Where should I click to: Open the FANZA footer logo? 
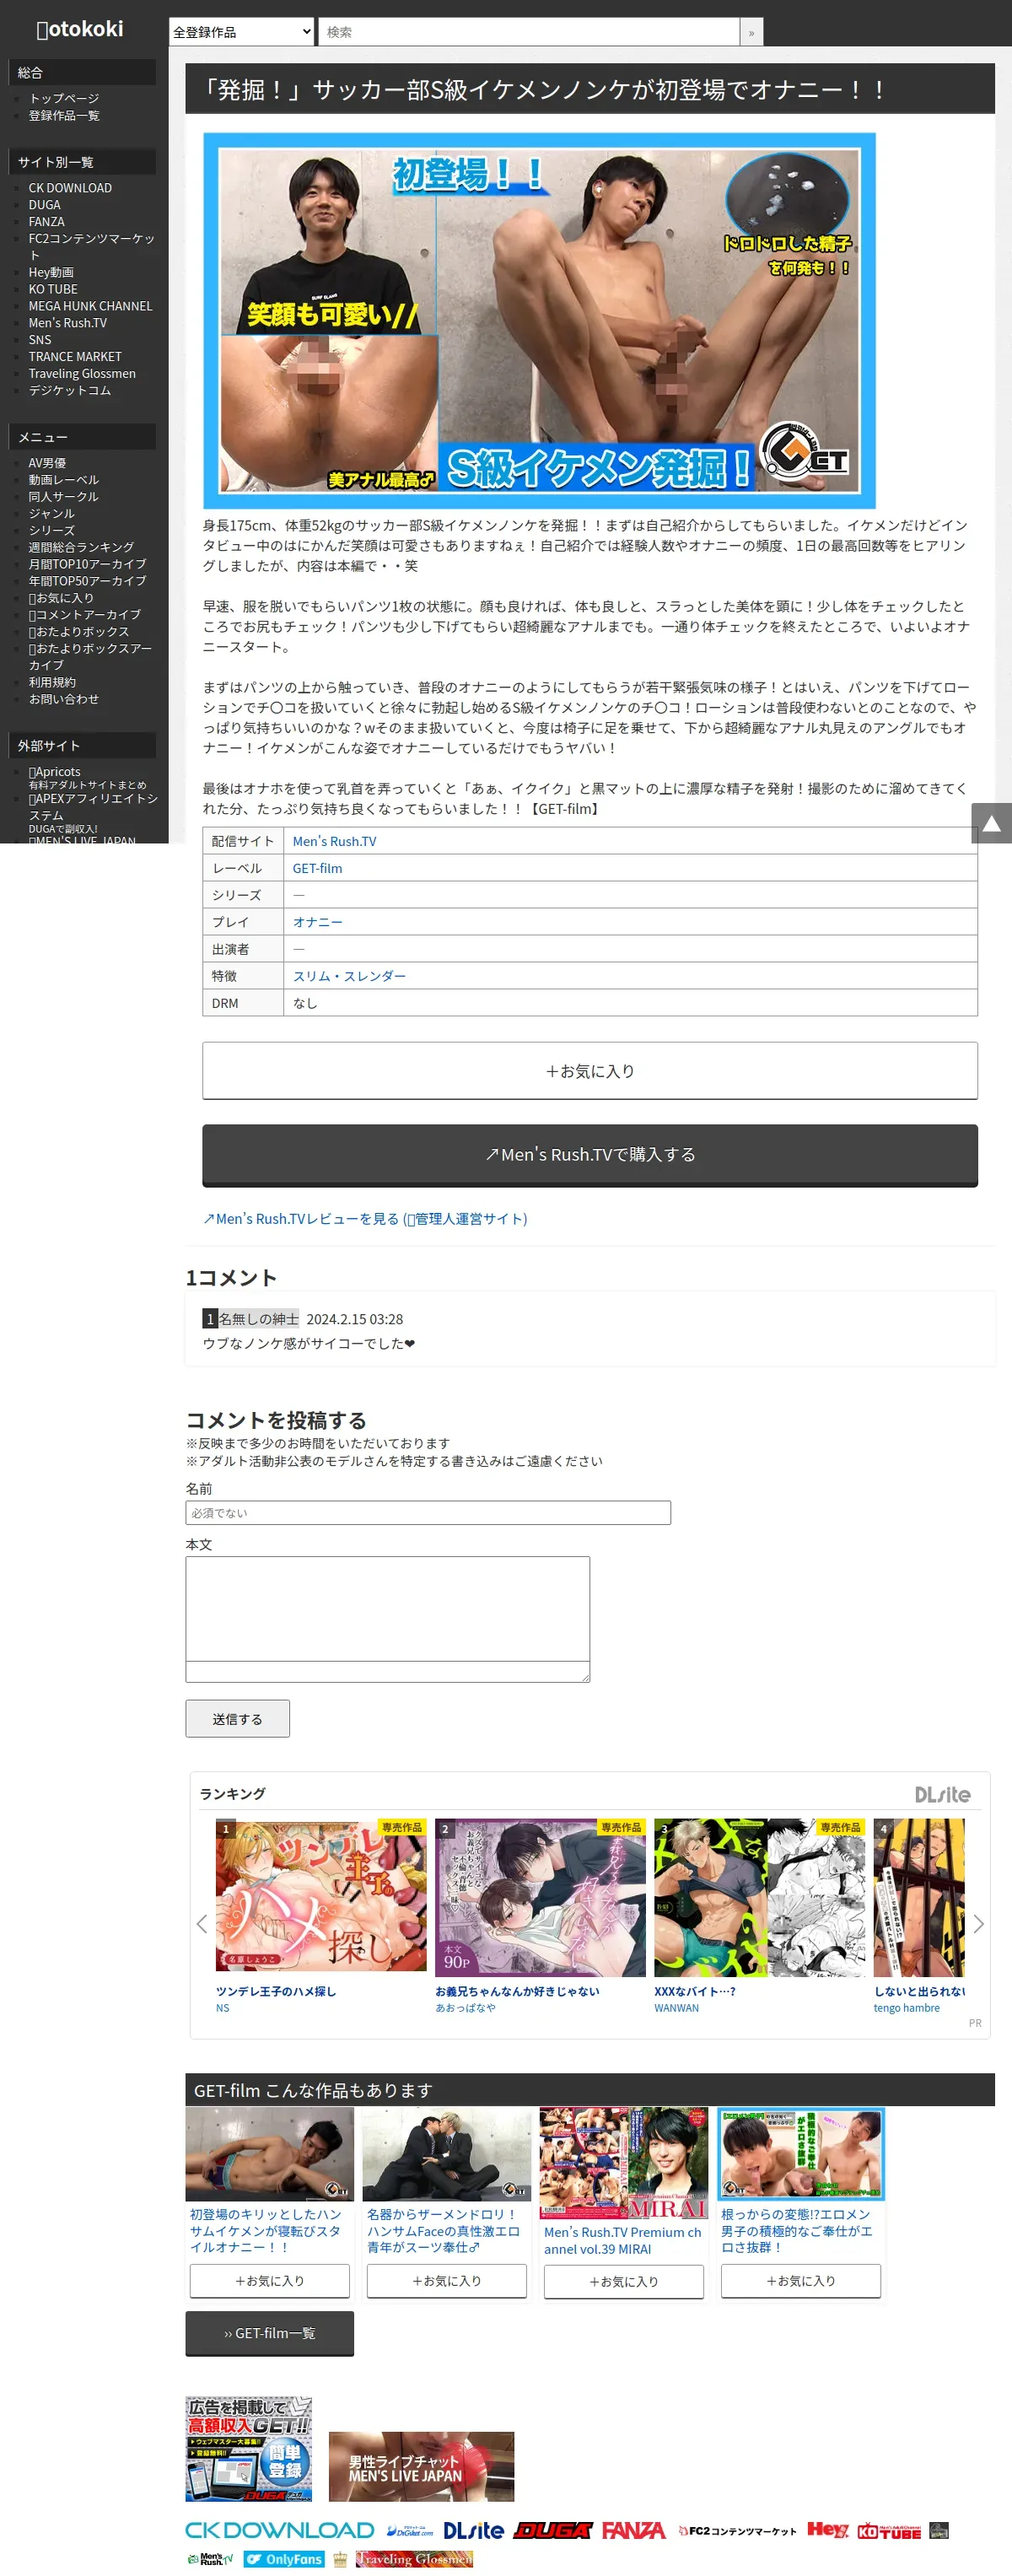(x=633, y=2530)
